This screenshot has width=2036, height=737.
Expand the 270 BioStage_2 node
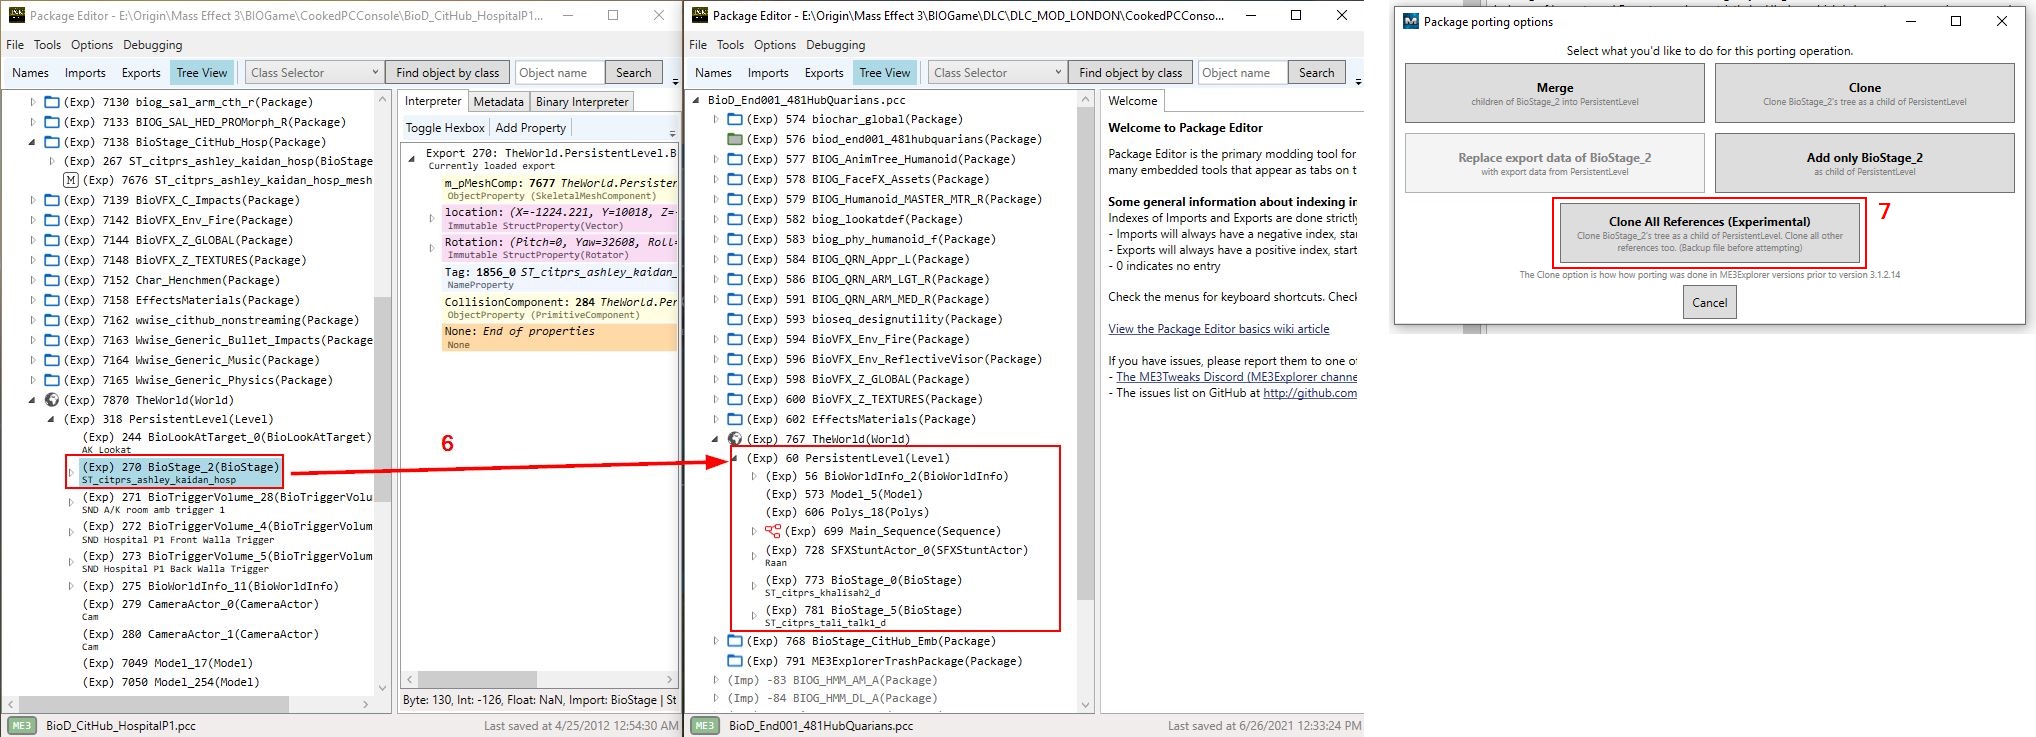[x=71, y=472]
